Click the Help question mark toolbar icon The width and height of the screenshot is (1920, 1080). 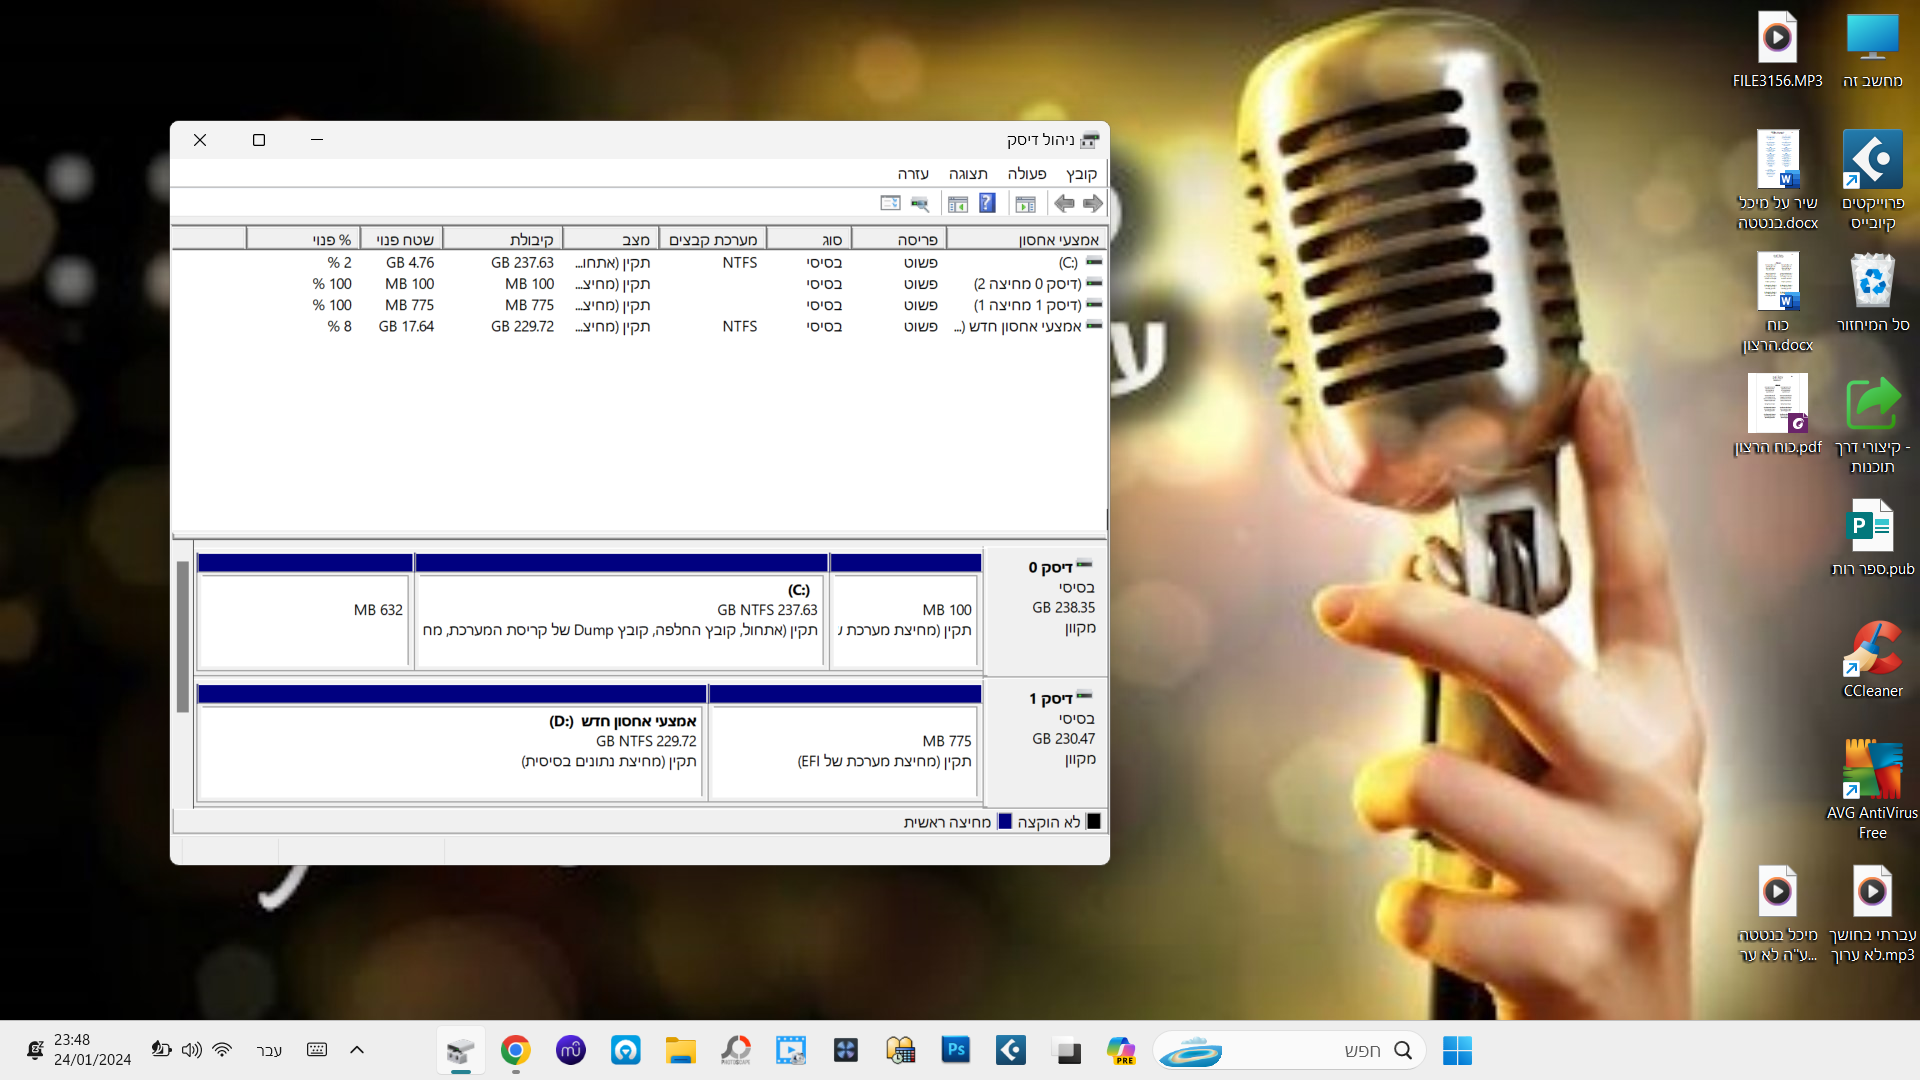coord(987,204)
